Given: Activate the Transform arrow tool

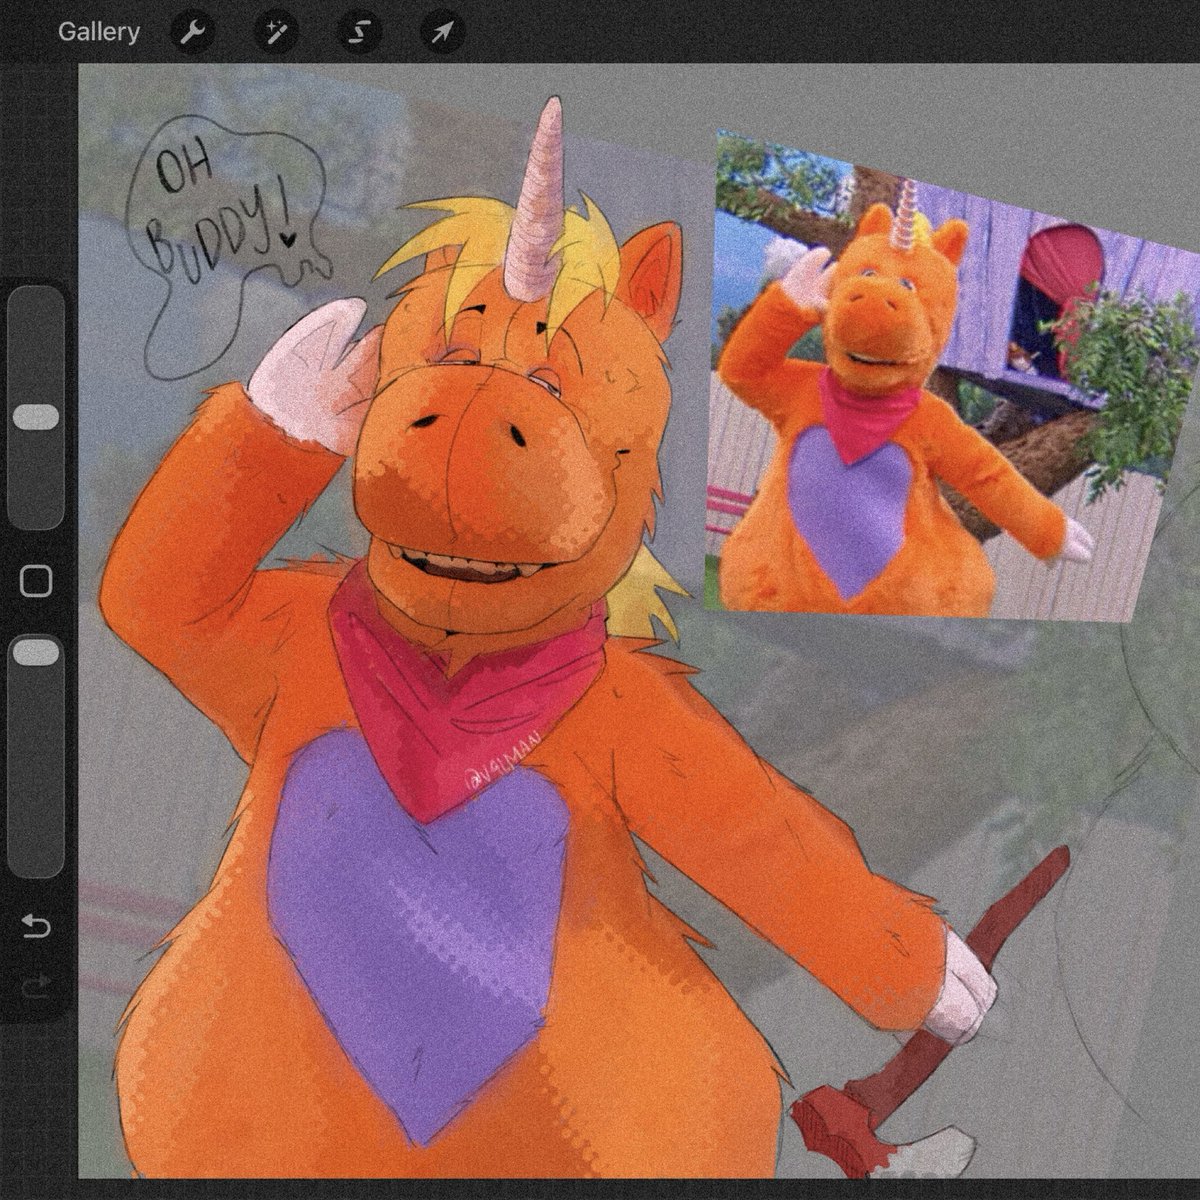Looking at the screenshot, I should point(441,32).
